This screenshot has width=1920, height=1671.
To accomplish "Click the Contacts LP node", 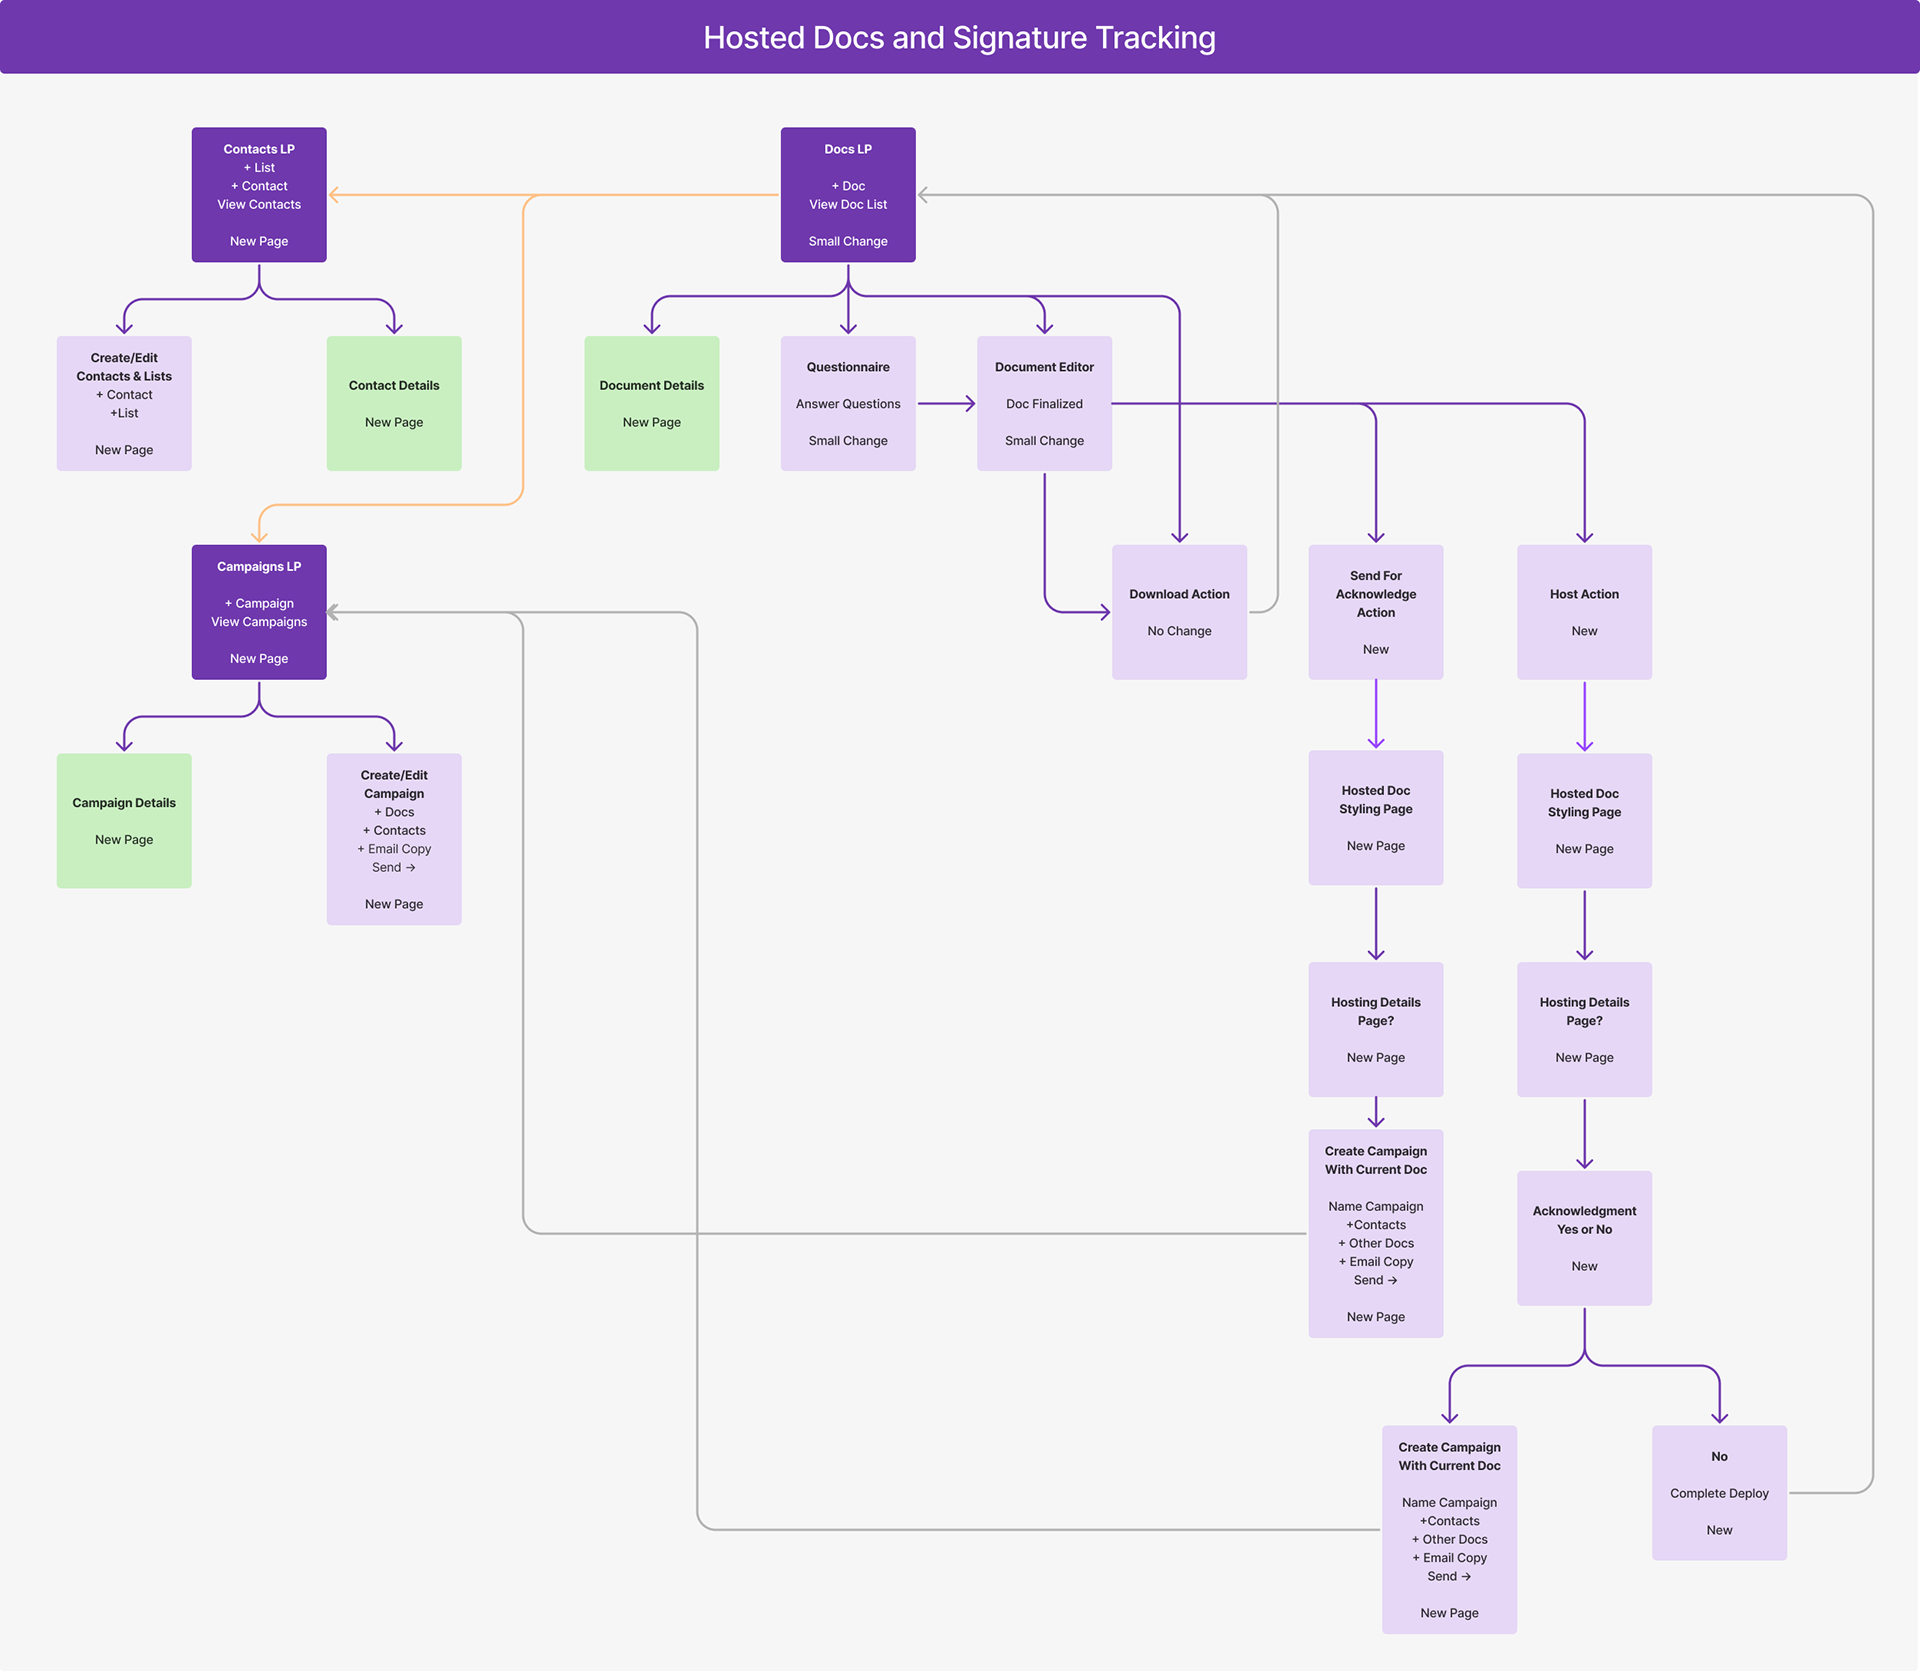I will point(259,195).
